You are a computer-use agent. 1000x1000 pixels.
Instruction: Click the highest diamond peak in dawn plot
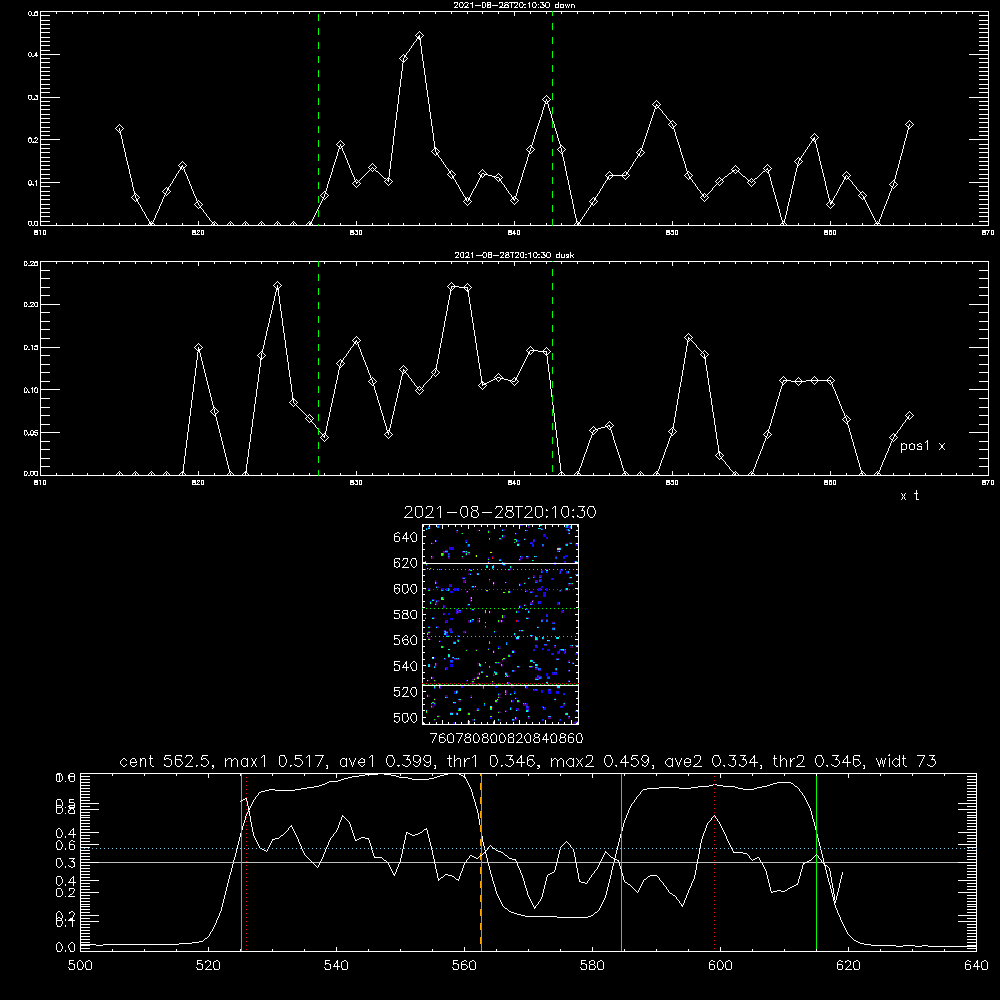click(419, 36)
